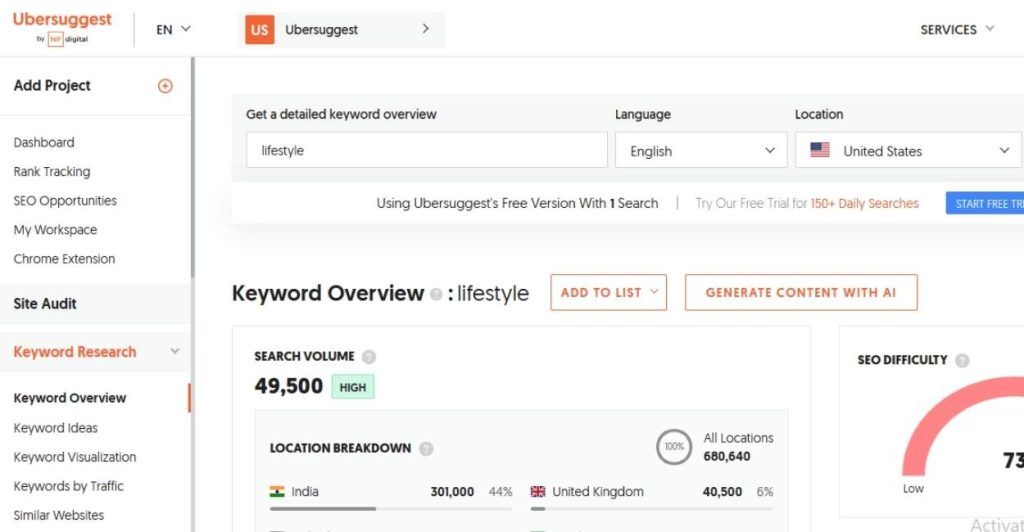Viewport: 1024px width, 532px height.
Task: Click Generate Content With AI button
Action: coord(800,292)
